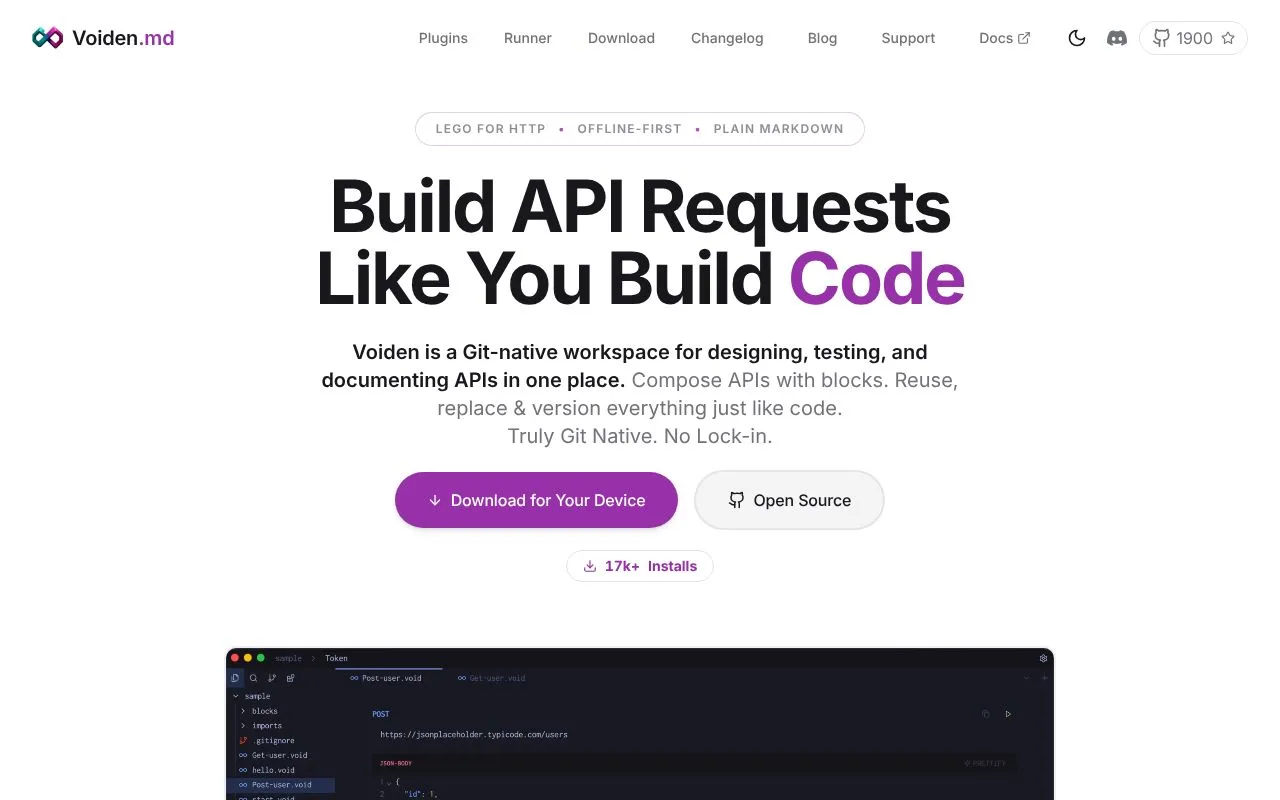Select the files explorer icon in app preview

coord(236,678)
